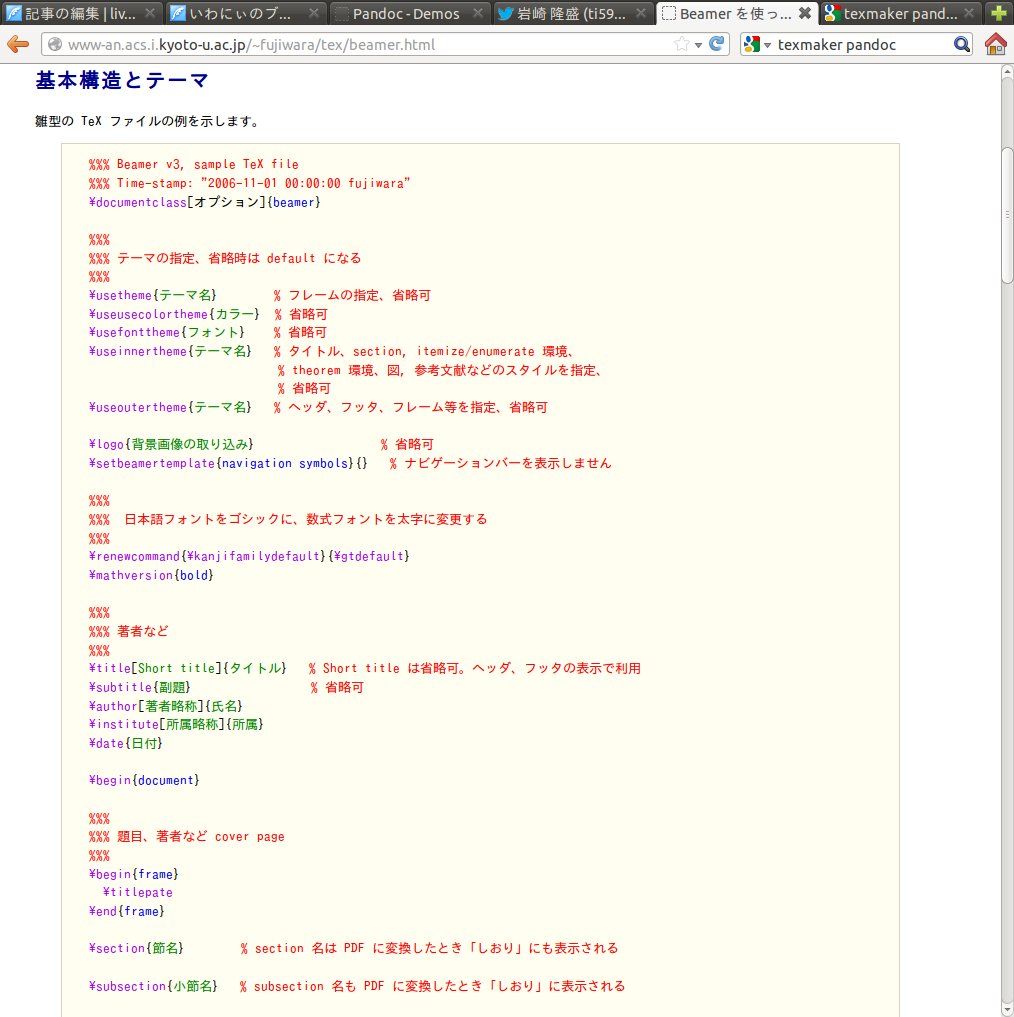
Task: Reload the Beamer page
Action: (716, 44)
